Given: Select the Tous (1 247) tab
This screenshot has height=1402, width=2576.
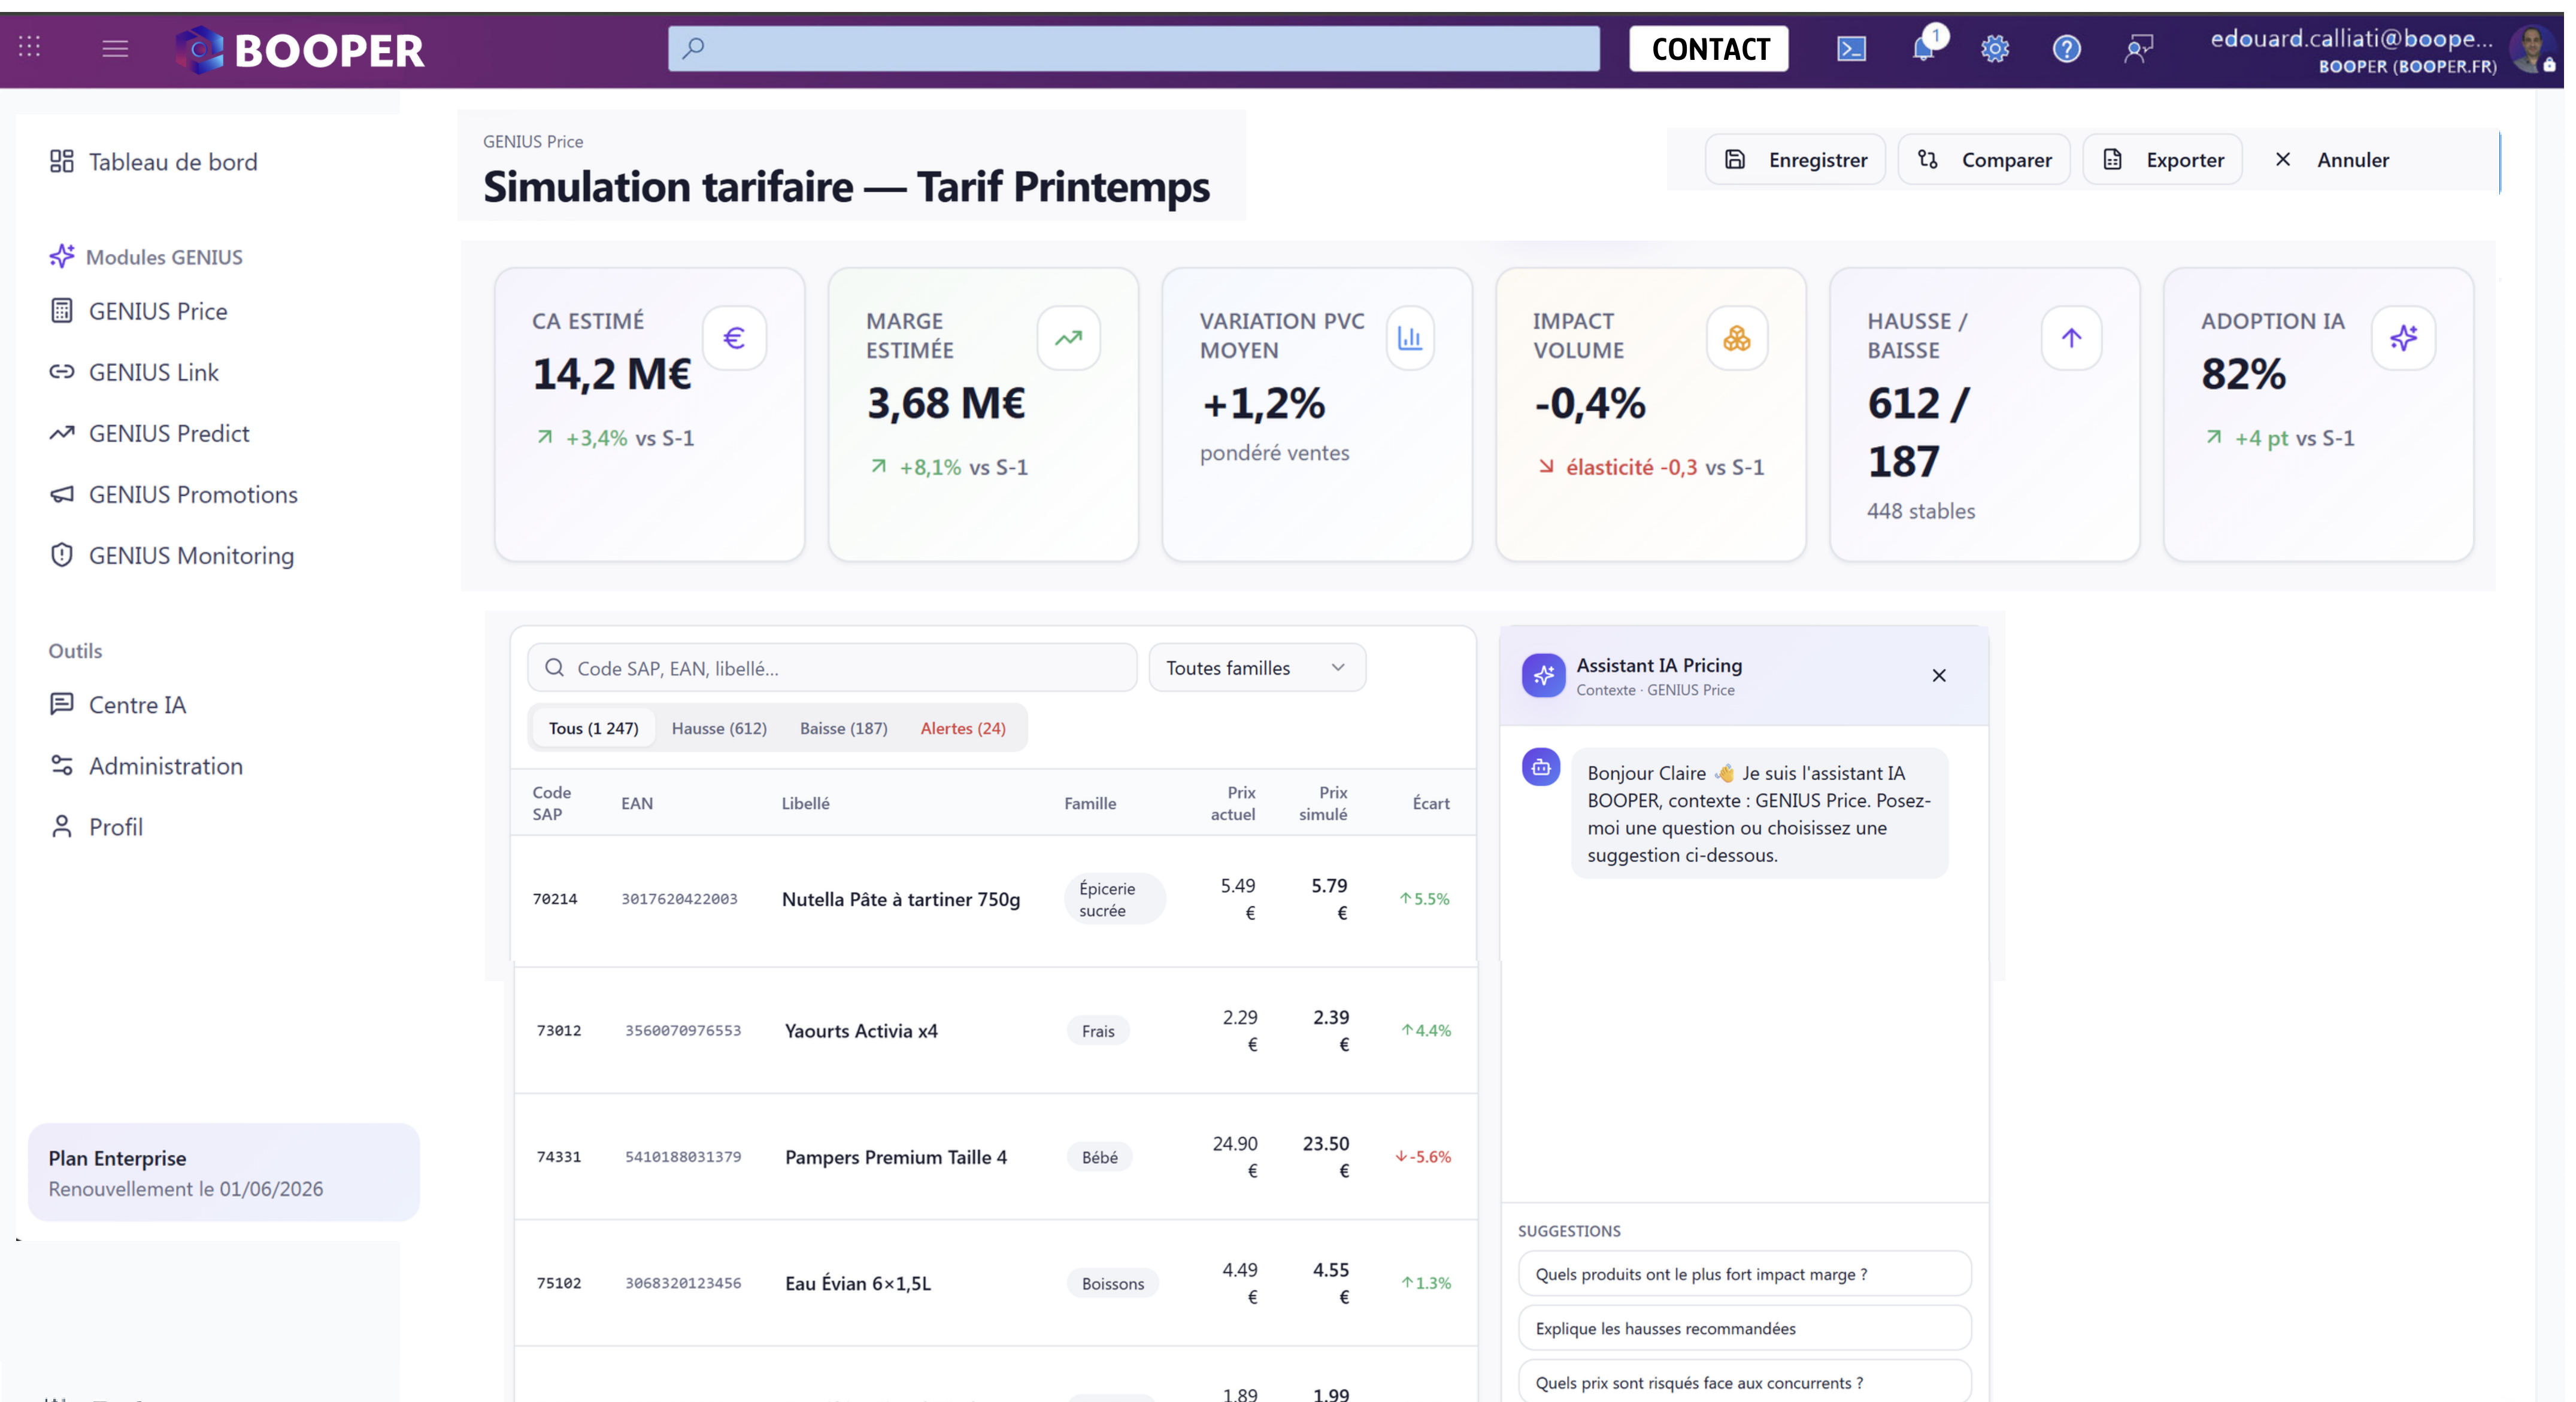Looking at the screenshot, I should click(x=593, y=728).
